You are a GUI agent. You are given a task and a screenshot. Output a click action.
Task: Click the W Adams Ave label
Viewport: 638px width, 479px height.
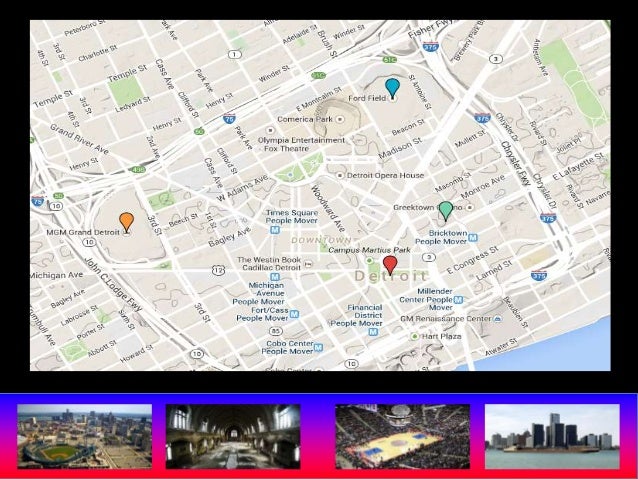point(243,188)
